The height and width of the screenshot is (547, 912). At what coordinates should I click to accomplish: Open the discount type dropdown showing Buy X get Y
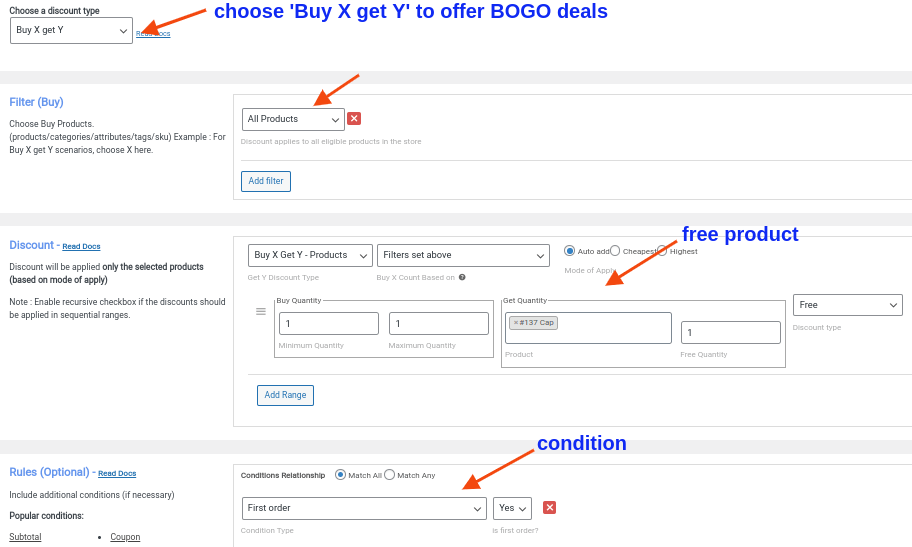(x=71, y=30)
